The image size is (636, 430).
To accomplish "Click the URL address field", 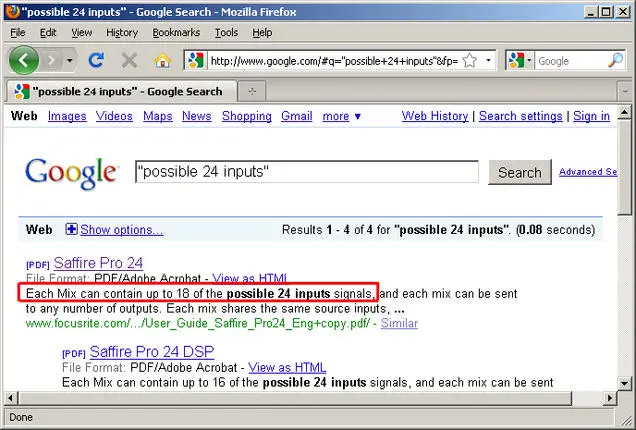I will pyautogui.click(x=335, y=61).
